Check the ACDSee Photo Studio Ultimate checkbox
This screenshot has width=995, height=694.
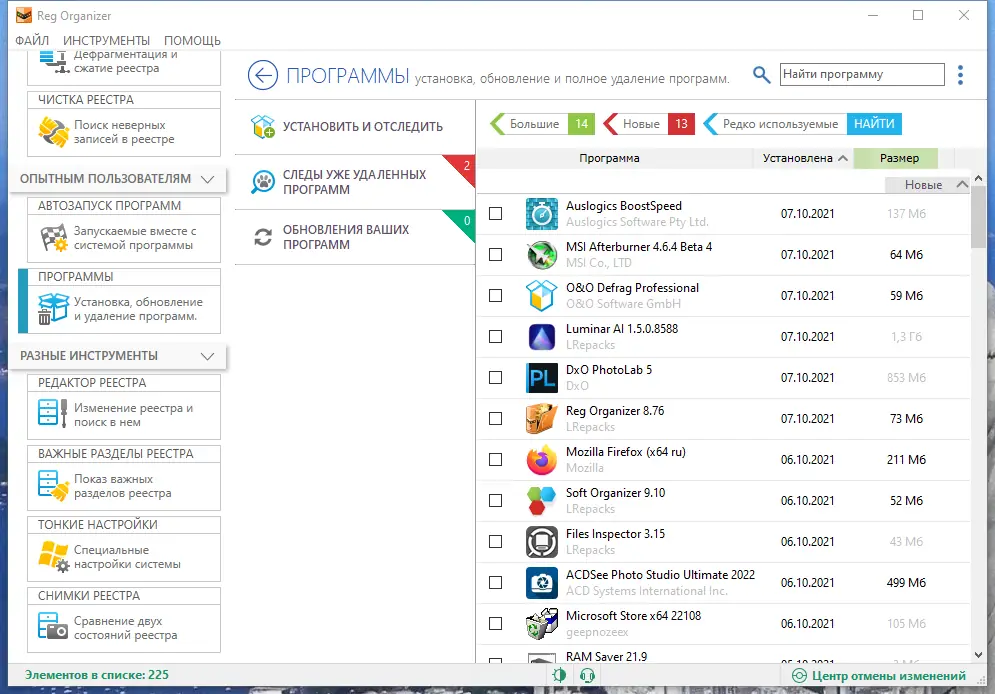pyautogui.click(x=496, y=582)
